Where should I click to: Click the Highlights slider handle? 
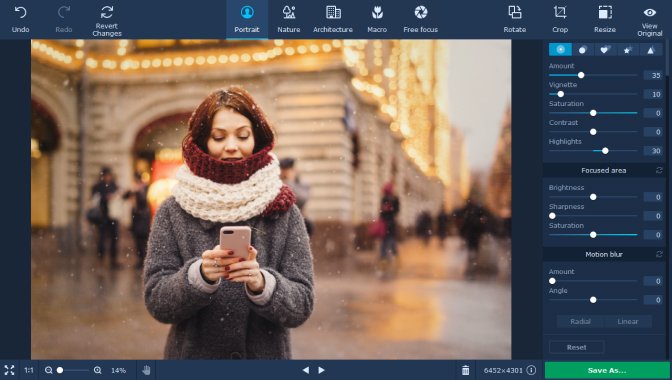605,151
